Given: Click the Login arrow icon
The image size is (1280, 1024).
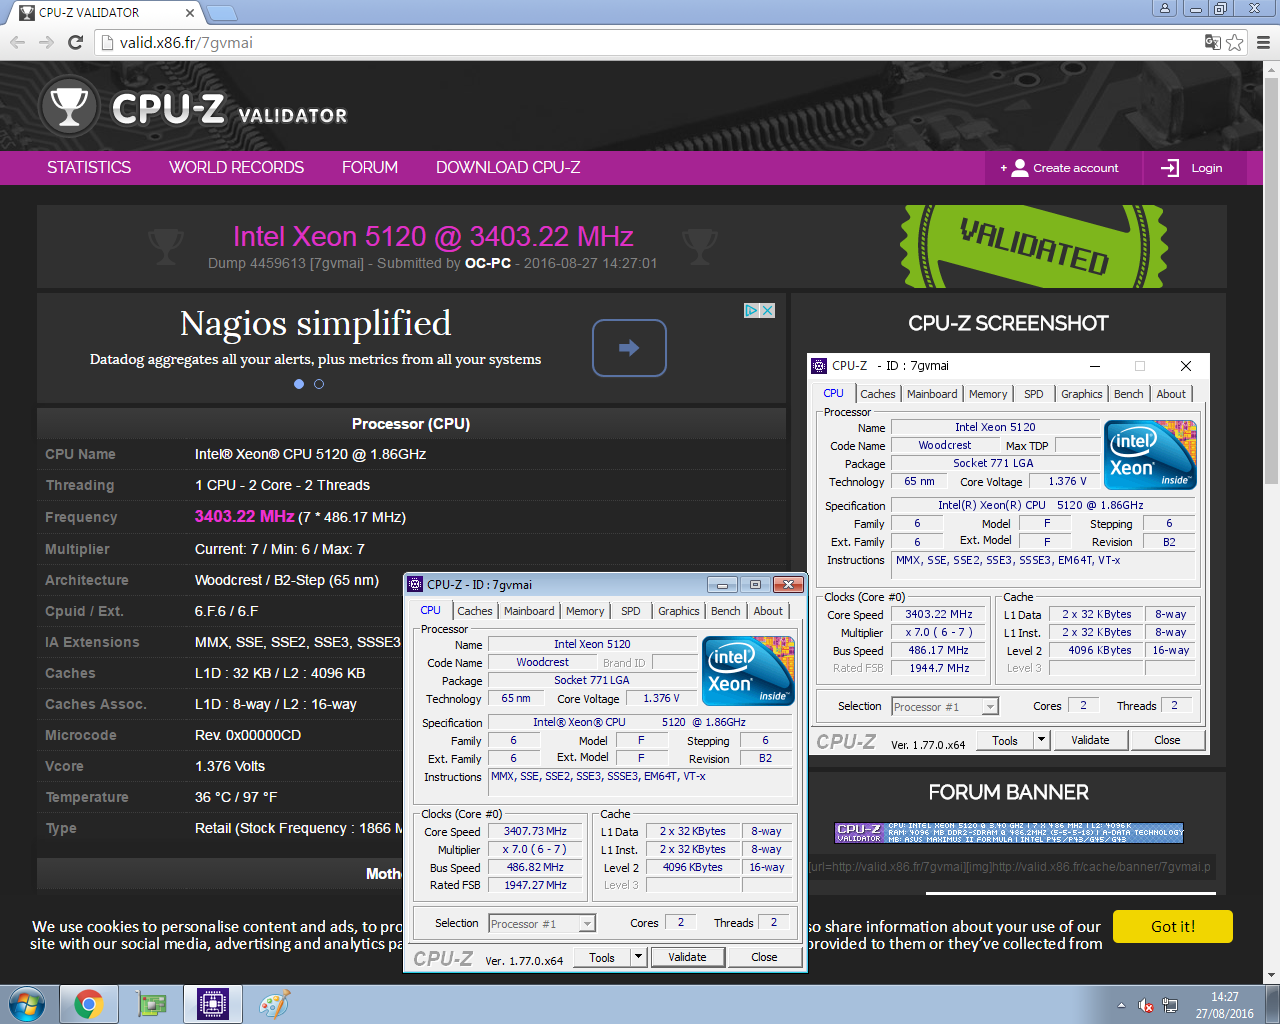Looking at the screenshot, I should pyautogui.click(x=1170, y=168).
